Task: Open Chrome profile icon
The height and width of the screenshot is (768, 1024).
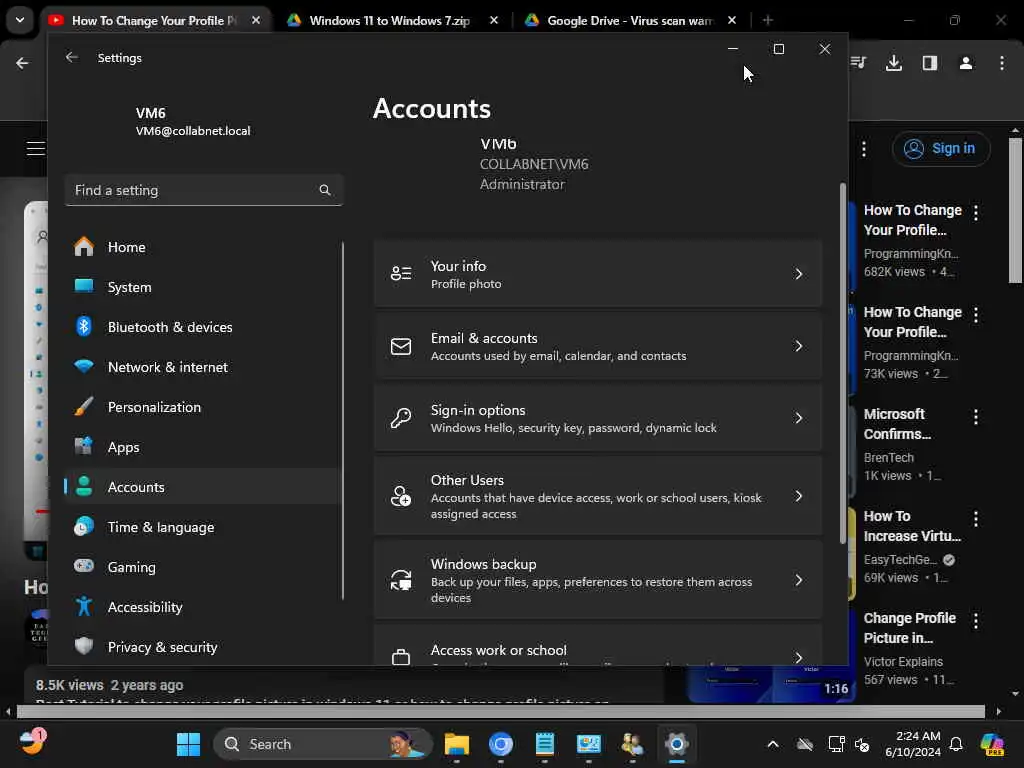Action: pyautogui.click(x=966, y=63)
